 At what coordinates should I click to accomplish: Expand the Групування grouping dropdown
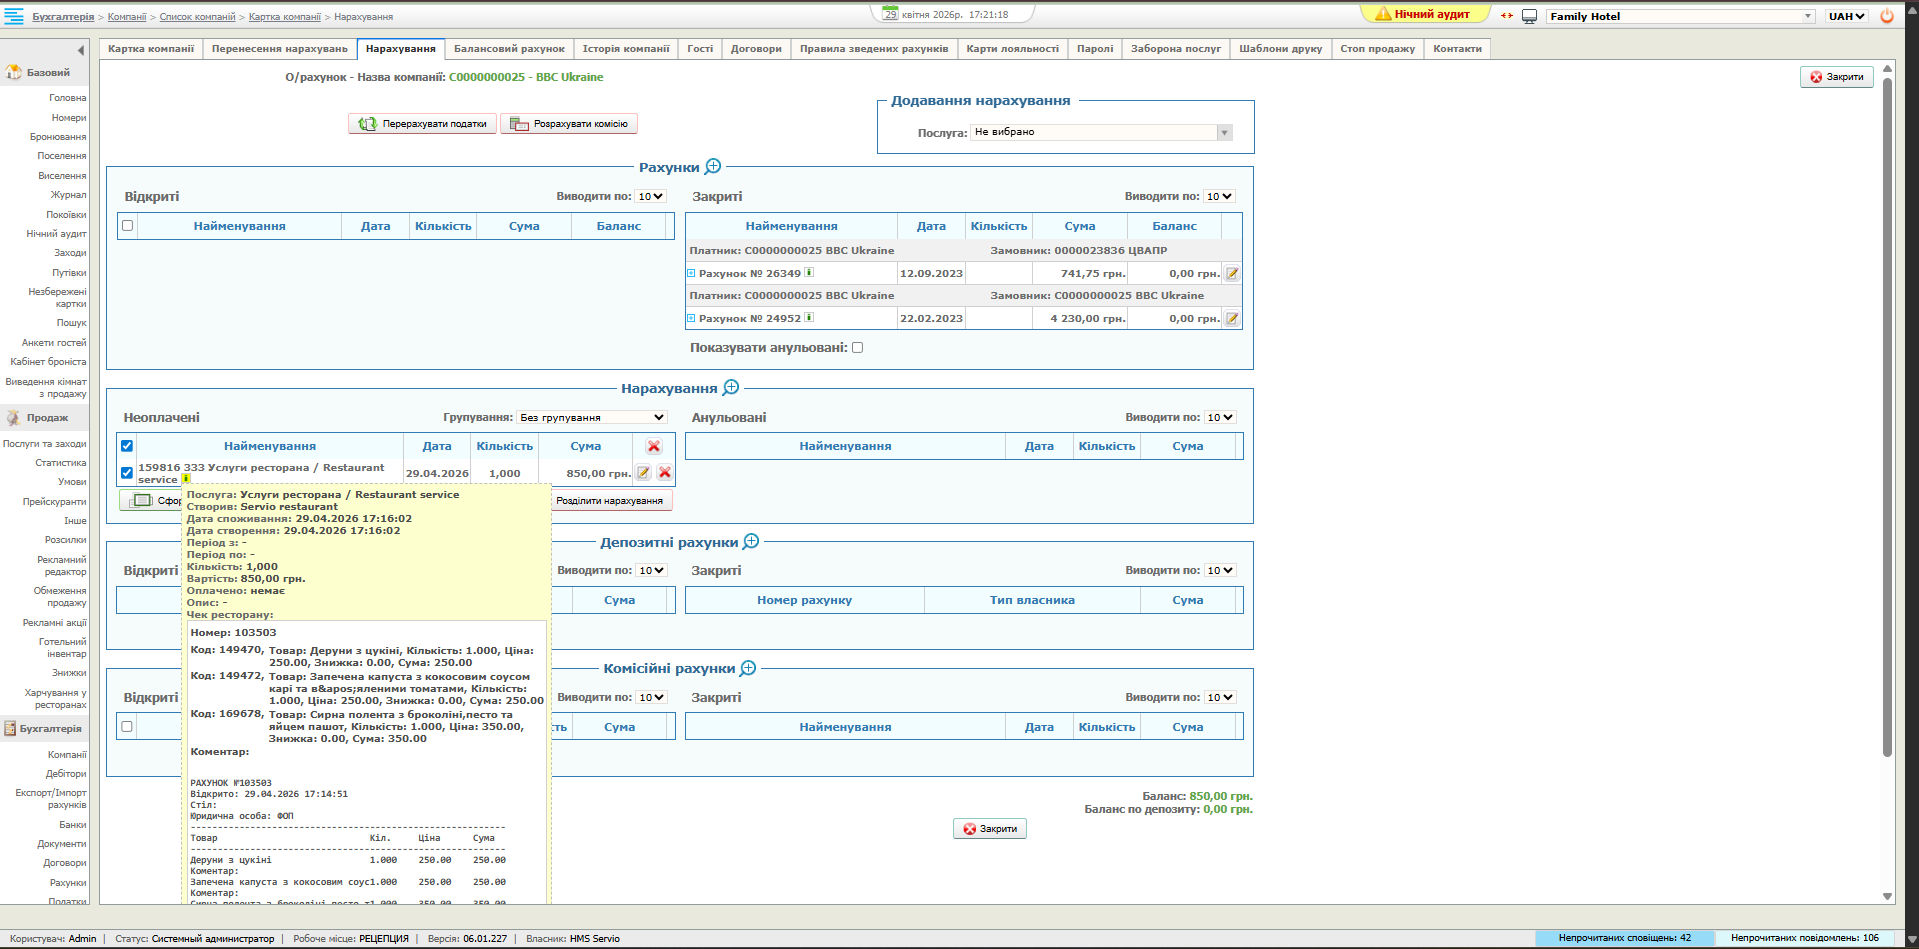click(592, 417)
